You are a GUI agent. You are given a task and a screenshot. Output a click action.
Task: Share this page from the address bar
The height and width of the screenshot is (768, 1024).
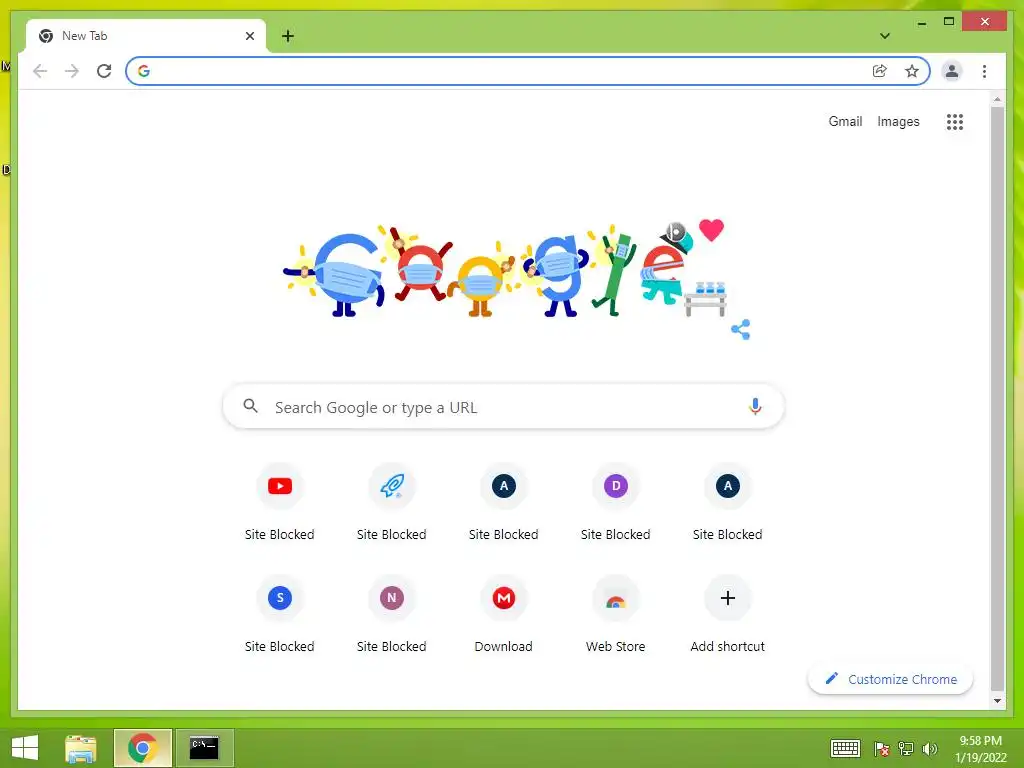(880, 71)
